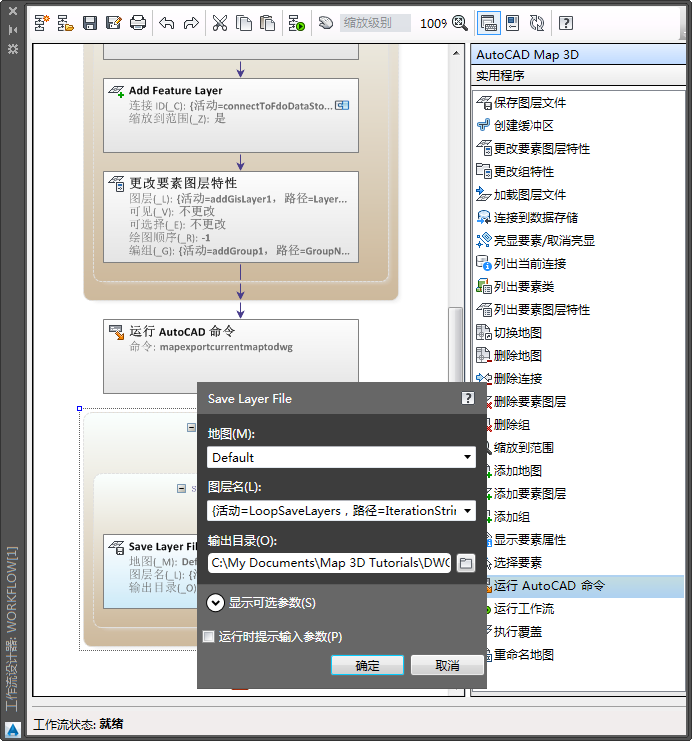Select 运行 AutoCAD 命令 in activity list

coord(585,586)
